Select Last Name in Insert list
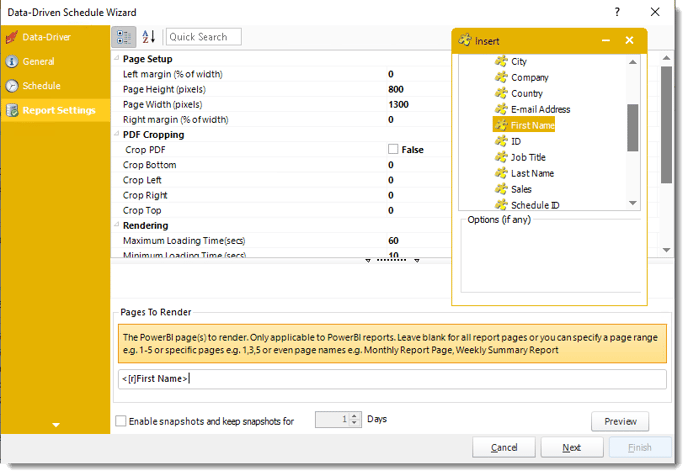 tap(532, 173)
